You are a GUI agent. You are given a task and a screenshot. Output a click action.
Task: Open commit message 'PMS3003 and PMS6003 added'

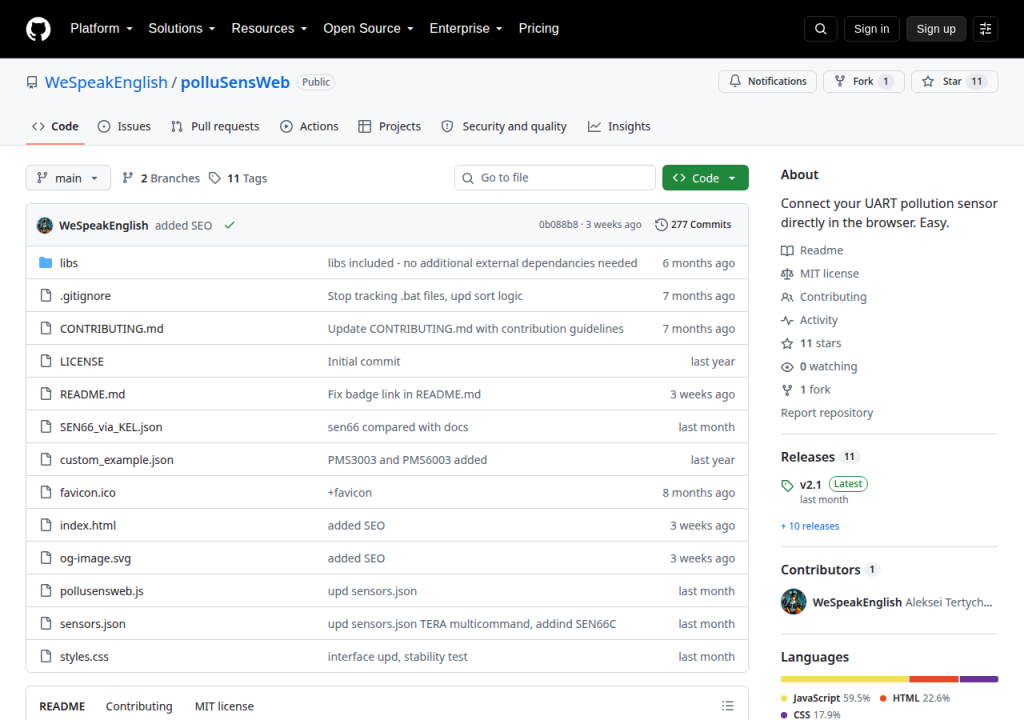tap(407, 459)
